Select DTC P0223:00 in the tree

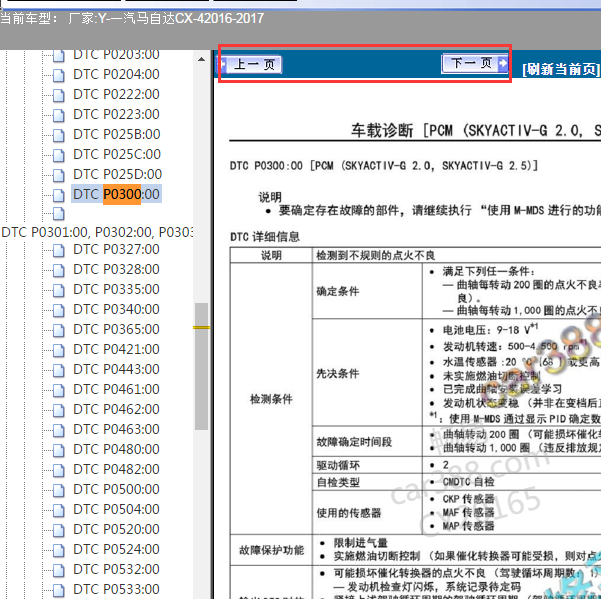point(116,114)
